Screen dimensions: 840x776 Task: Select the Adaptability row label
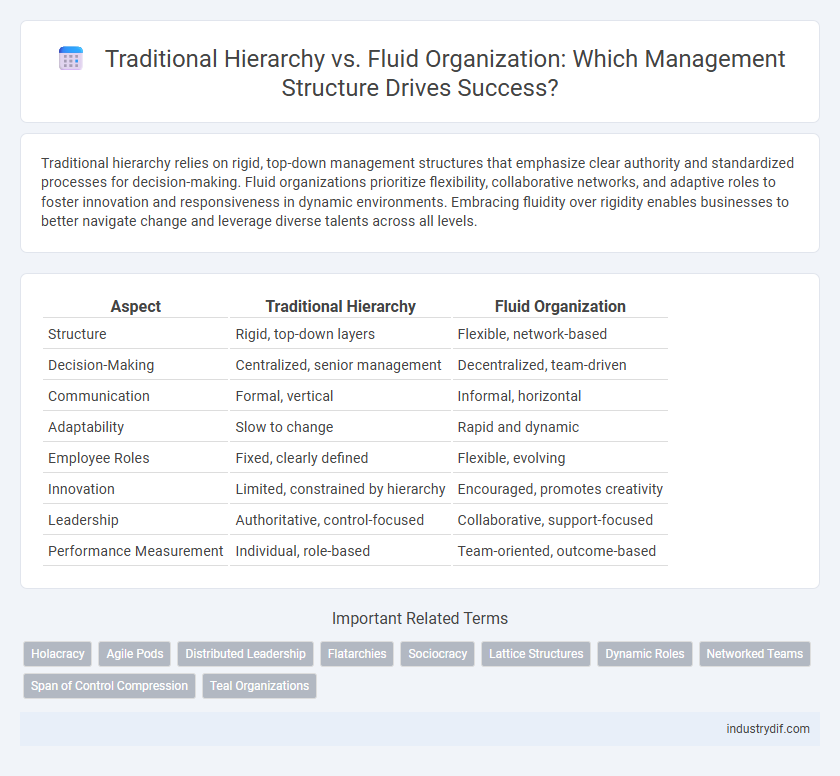pyautogui.click(x=136, y=427)
